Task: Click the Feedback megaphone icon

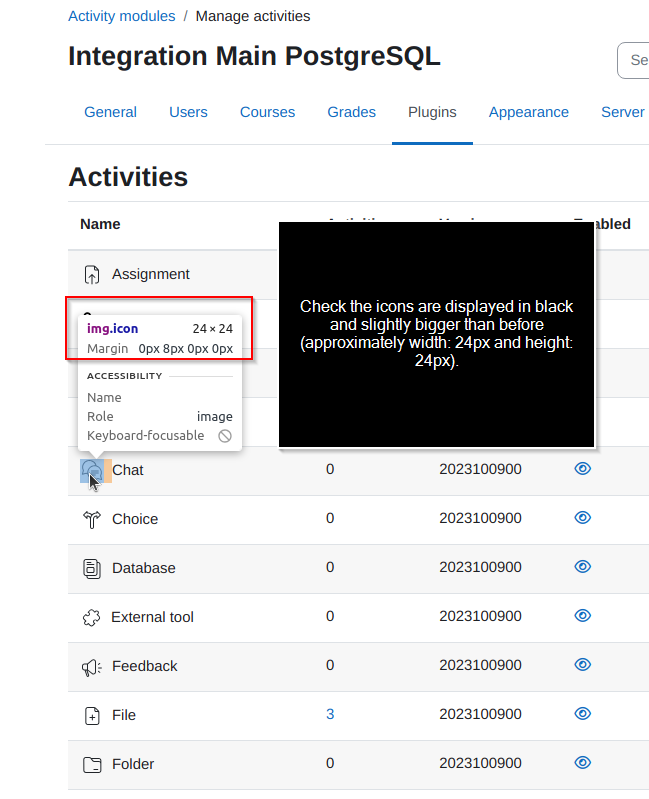Action: [92, 667]
